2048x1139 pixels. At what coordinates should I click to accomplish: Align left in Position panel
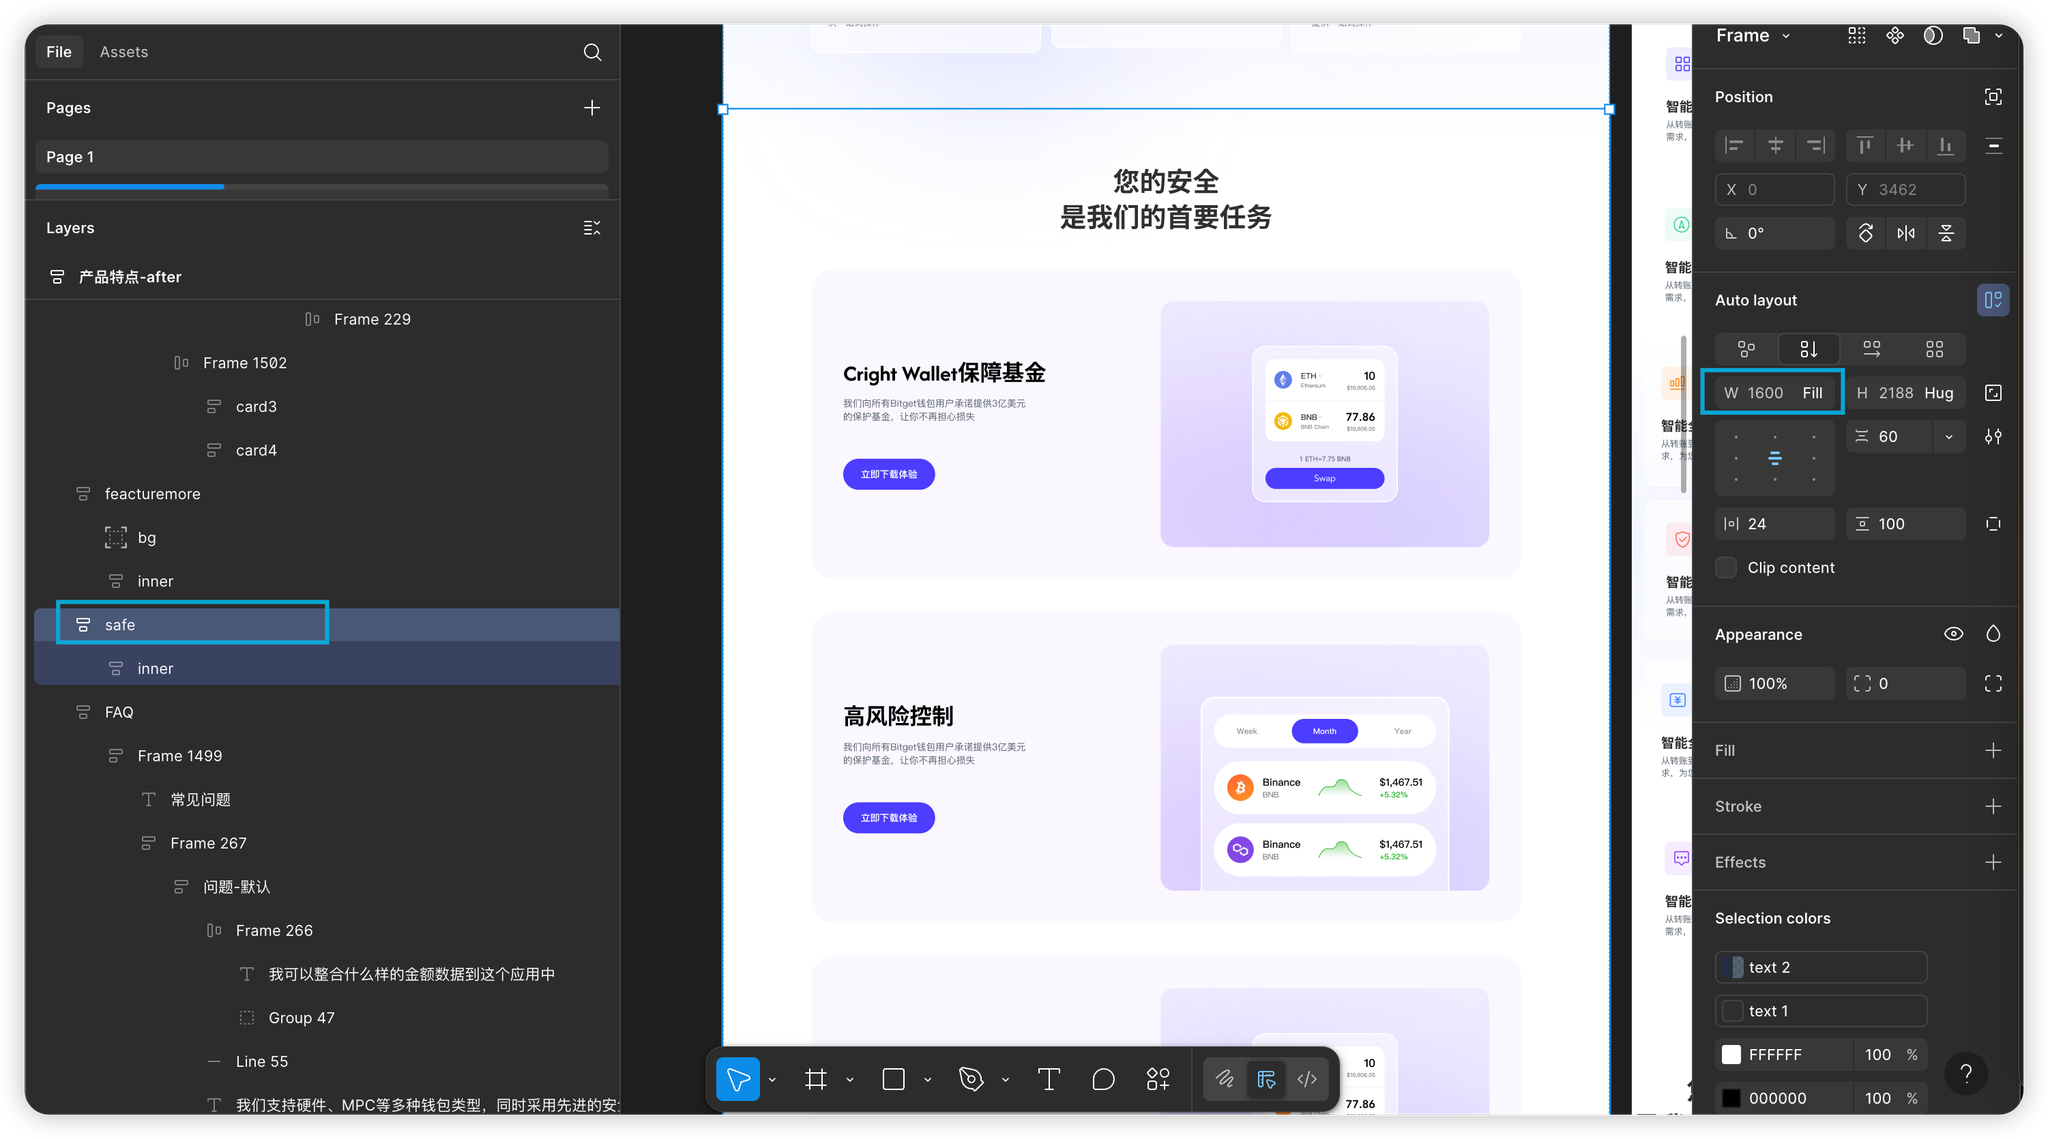click(1735, 146)
